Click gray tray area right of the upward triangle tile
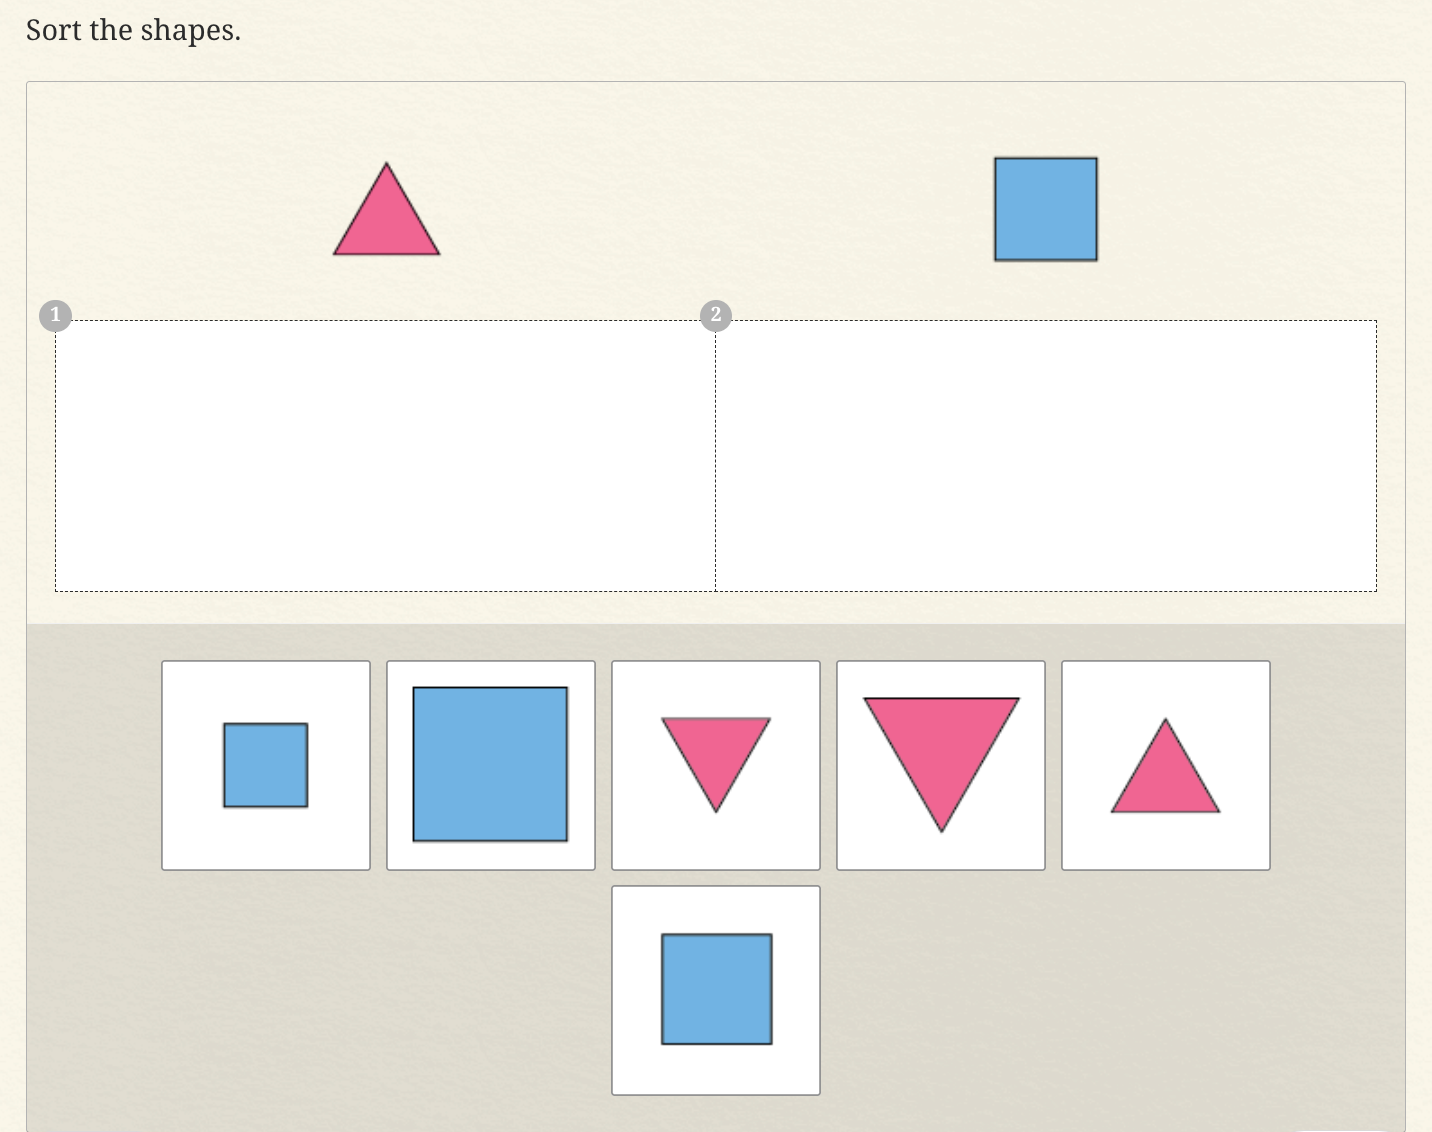This screenshot has height=1132, width=1432. coord(1335,765)
